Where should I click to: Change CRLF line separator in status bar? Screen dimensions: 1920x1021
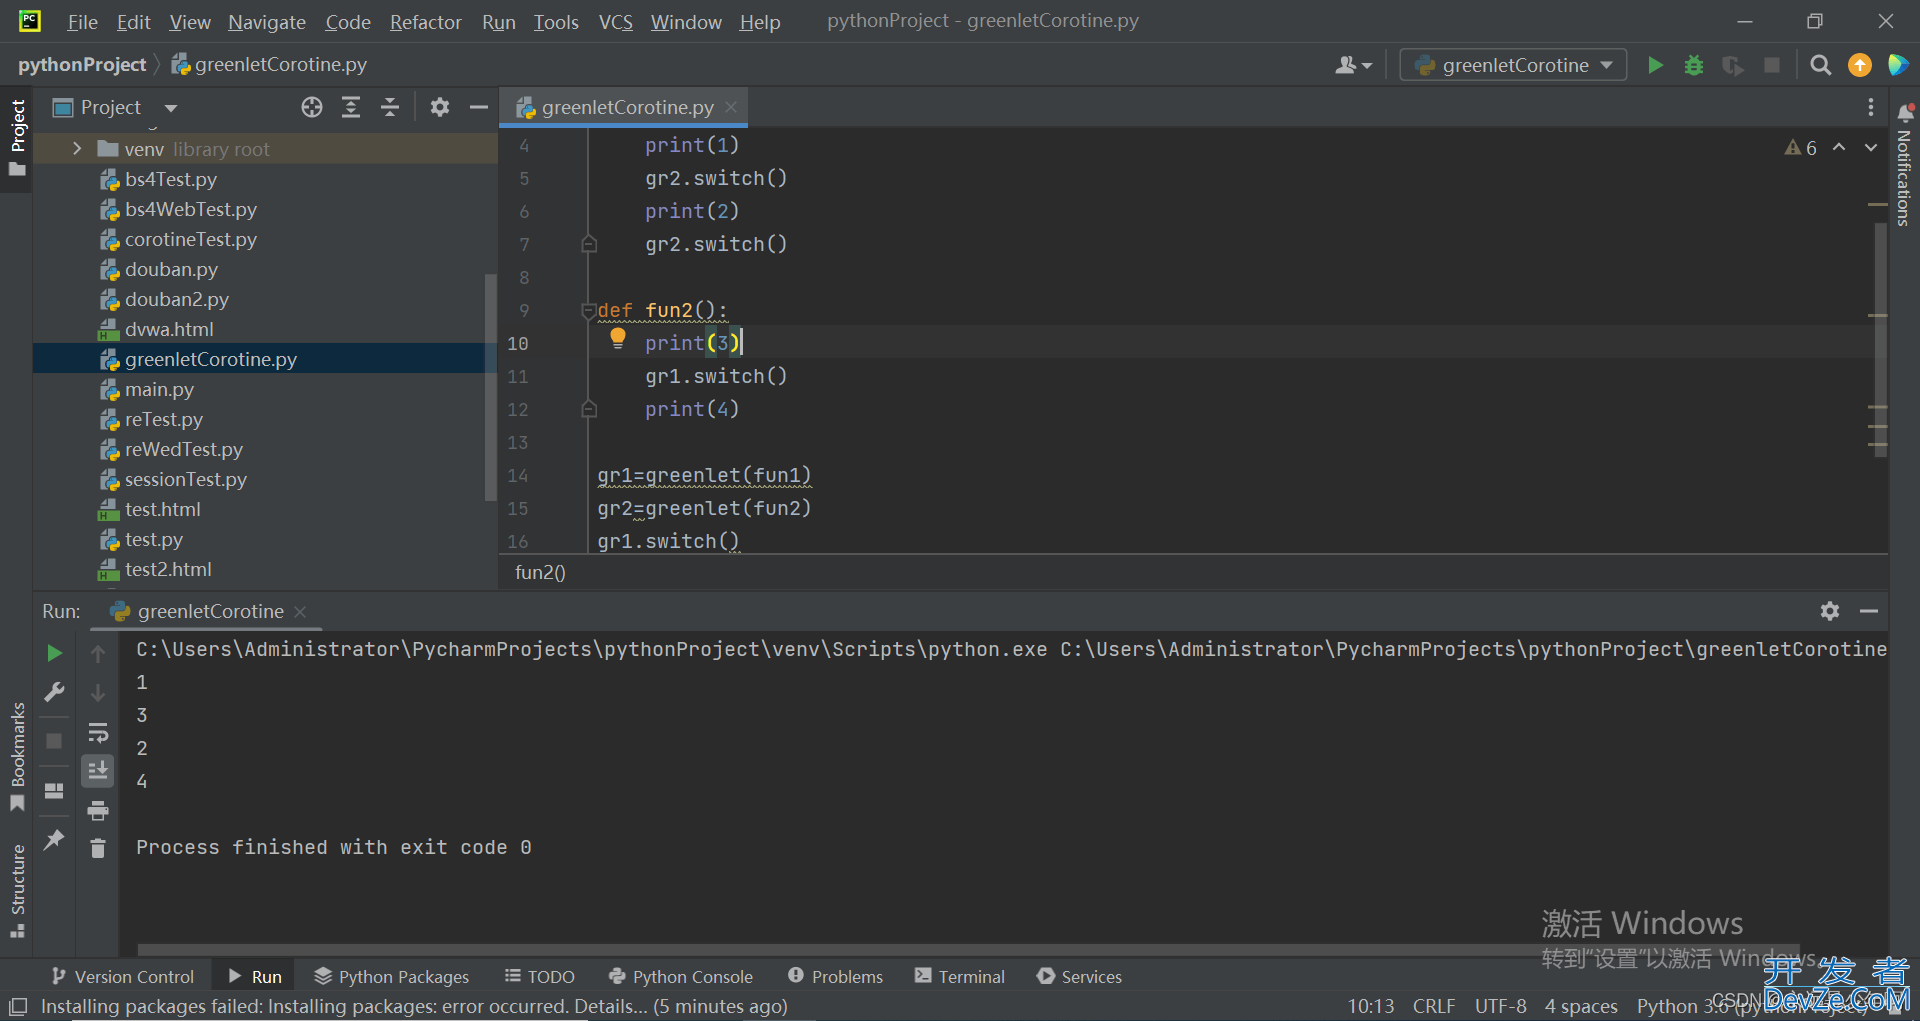1434,1006
